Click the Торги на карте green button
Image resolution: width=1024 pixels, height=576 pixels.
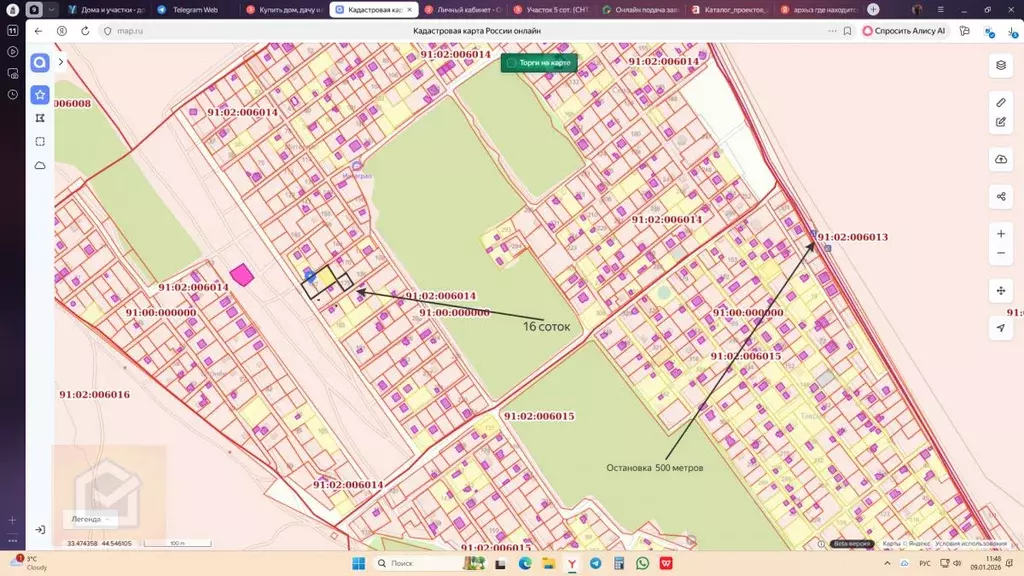point(539,61)
